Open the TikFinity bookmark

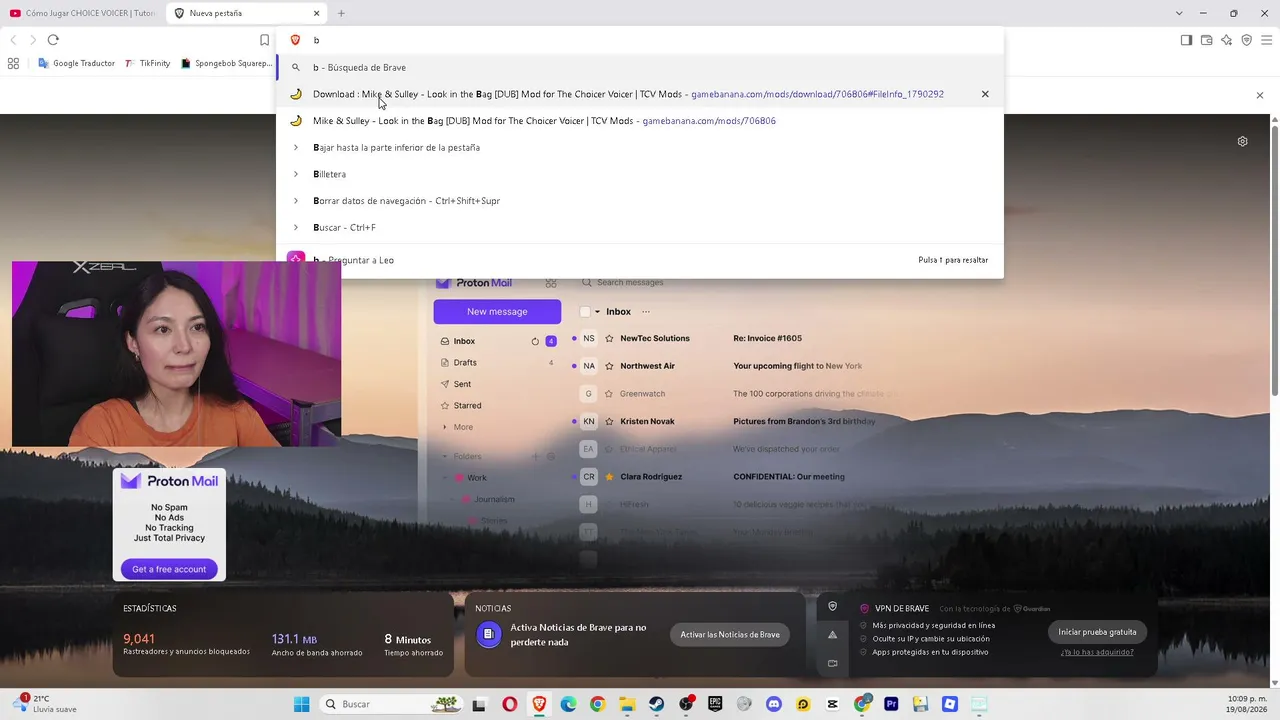tap(147, 63)
